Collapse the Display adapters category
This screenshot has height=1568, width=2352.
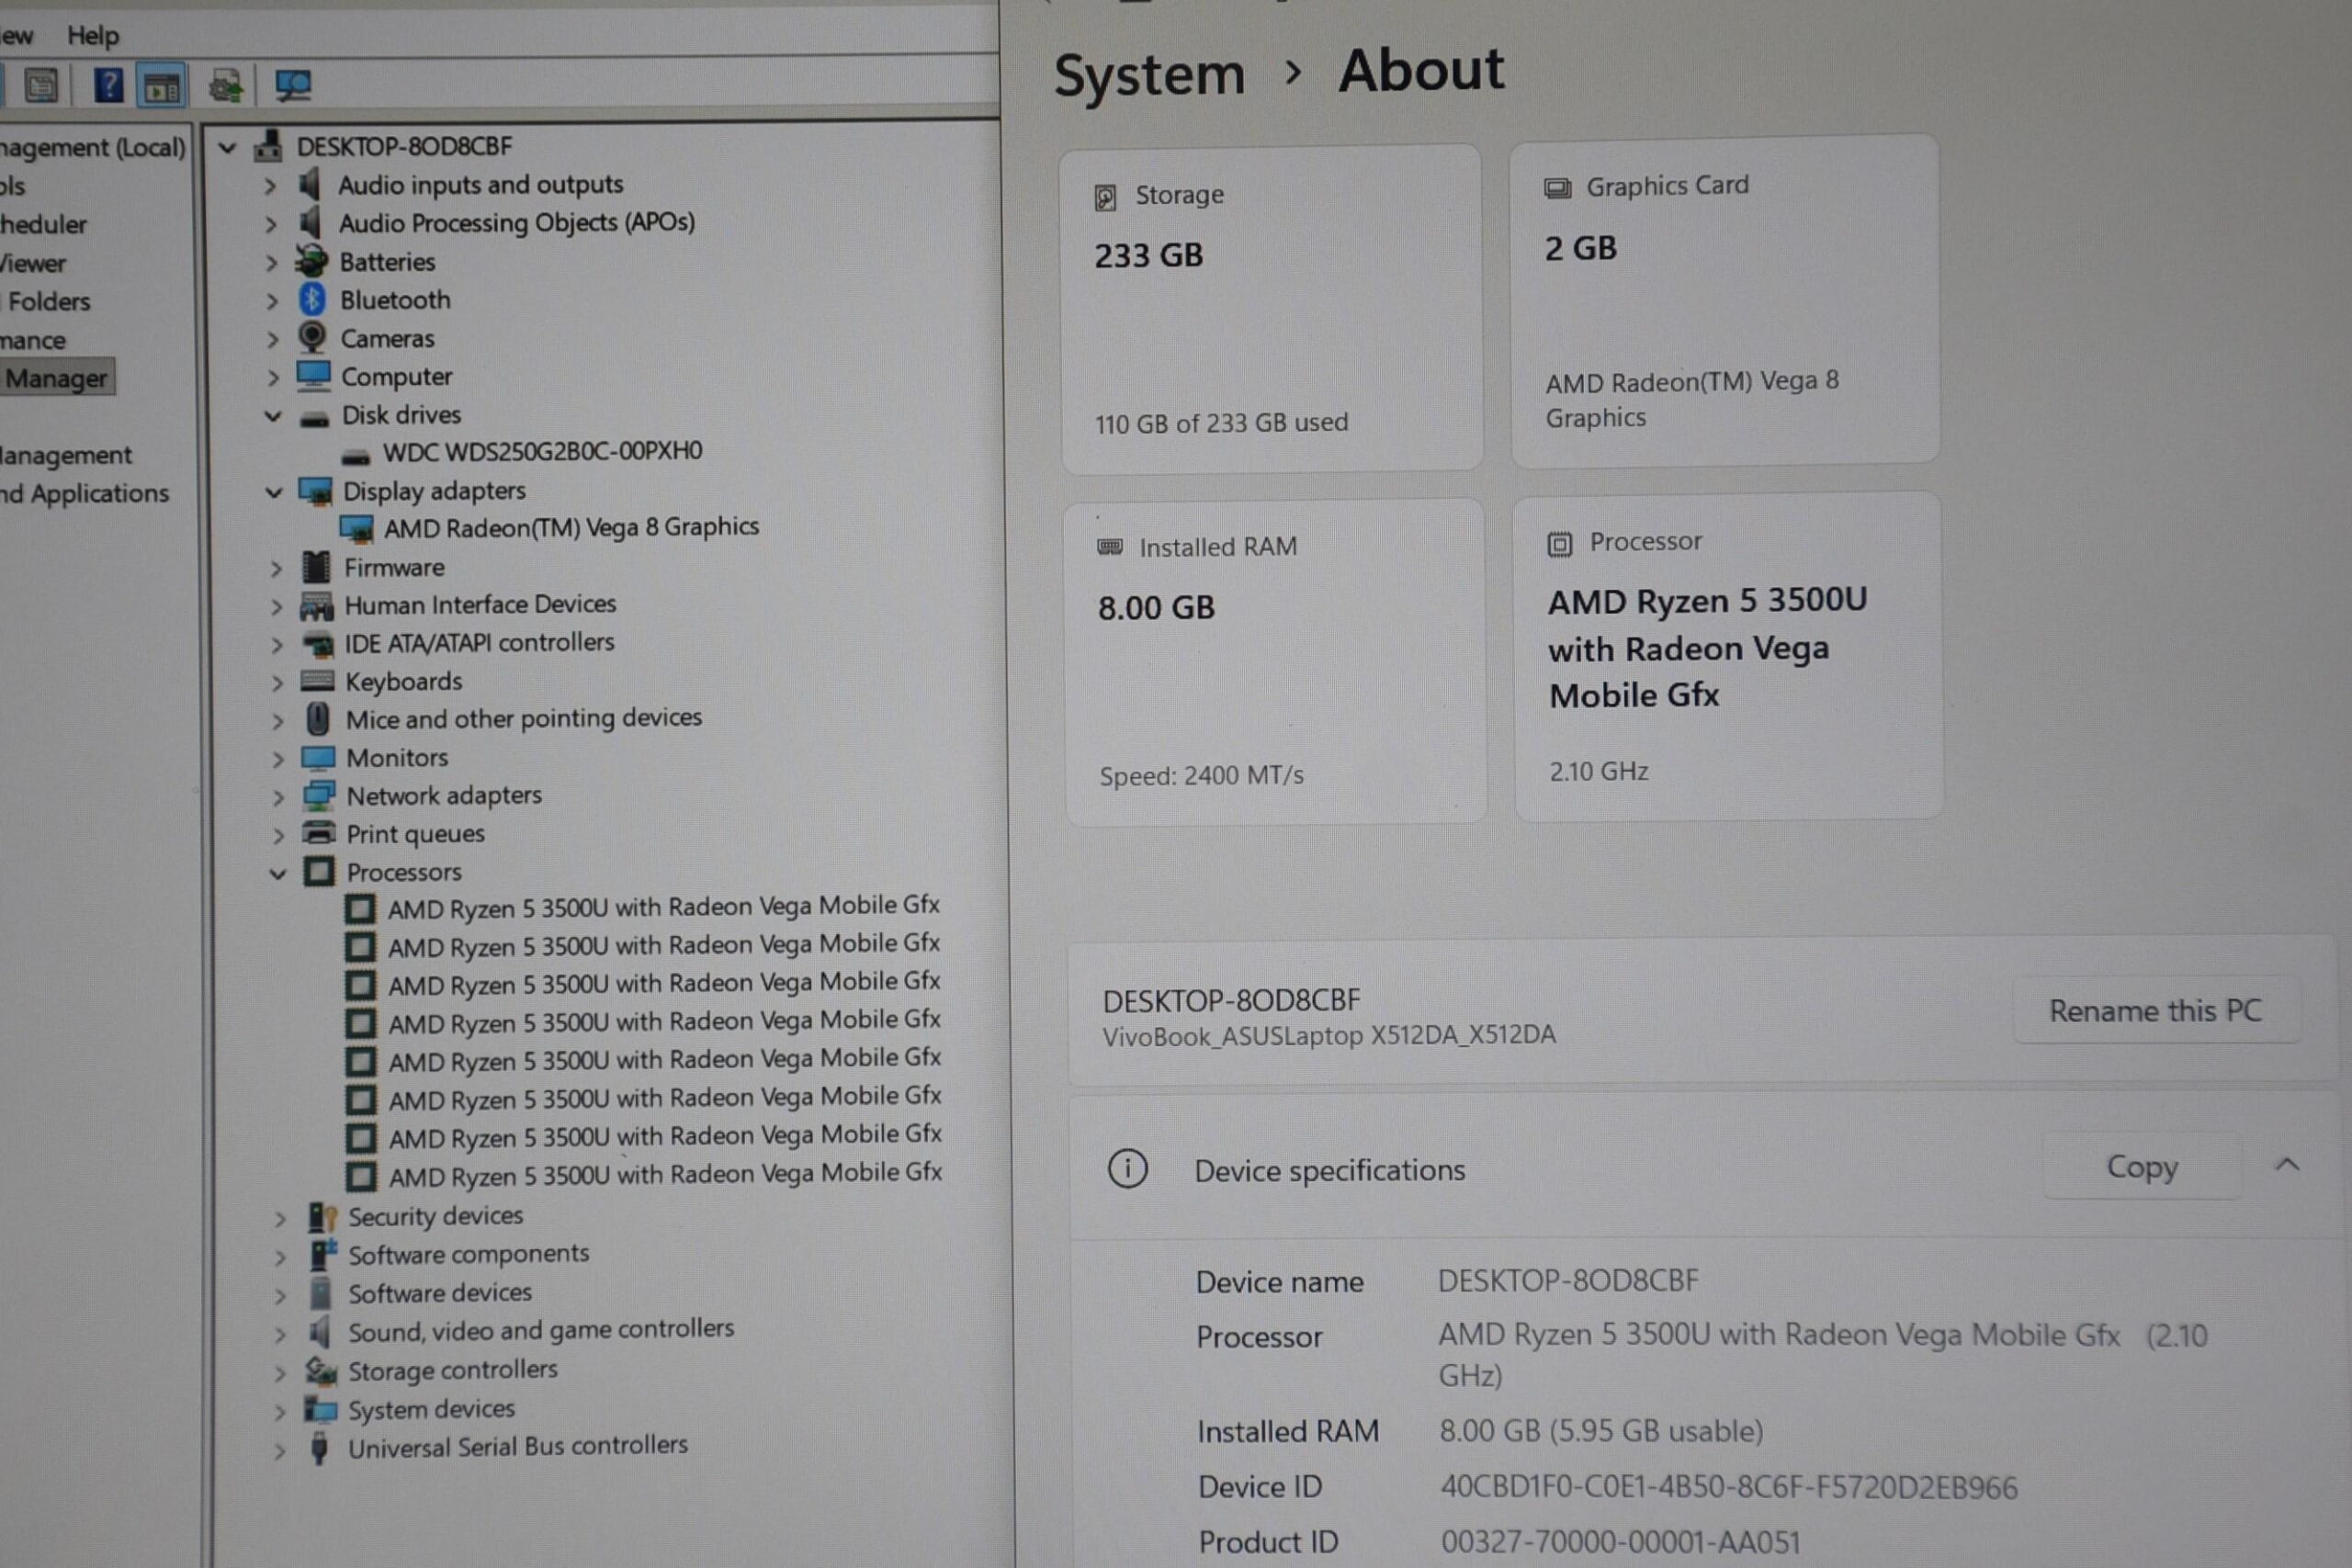tap(273, 492)
